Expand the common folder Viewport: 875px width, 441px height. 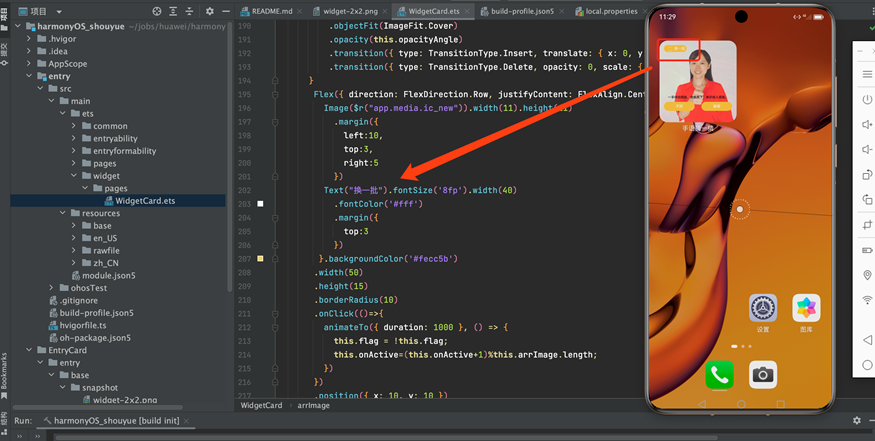click(74, 126)
